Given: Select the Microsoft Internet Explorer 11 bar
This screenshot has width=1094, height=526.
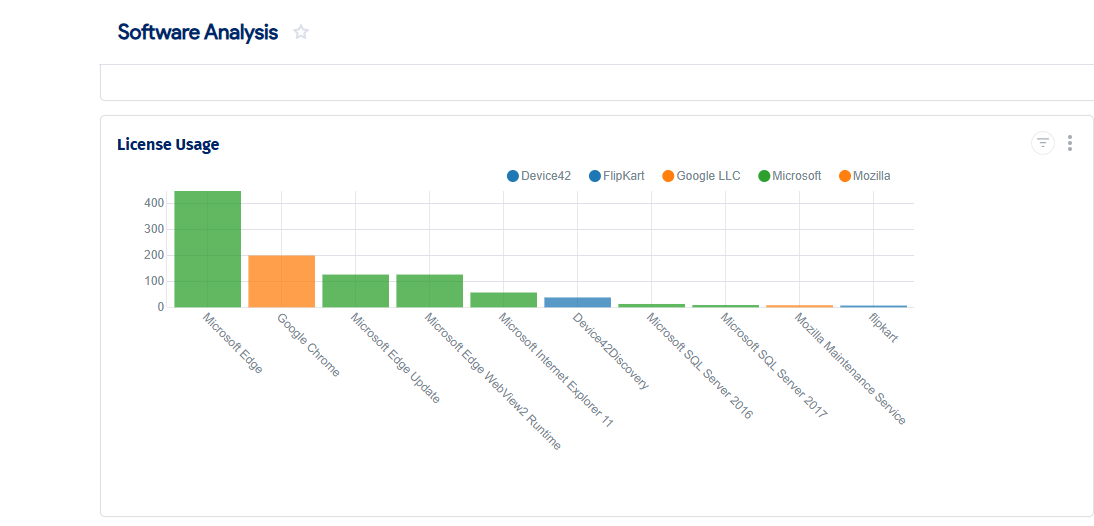Looking at the screenshot, I should point(503,300).
